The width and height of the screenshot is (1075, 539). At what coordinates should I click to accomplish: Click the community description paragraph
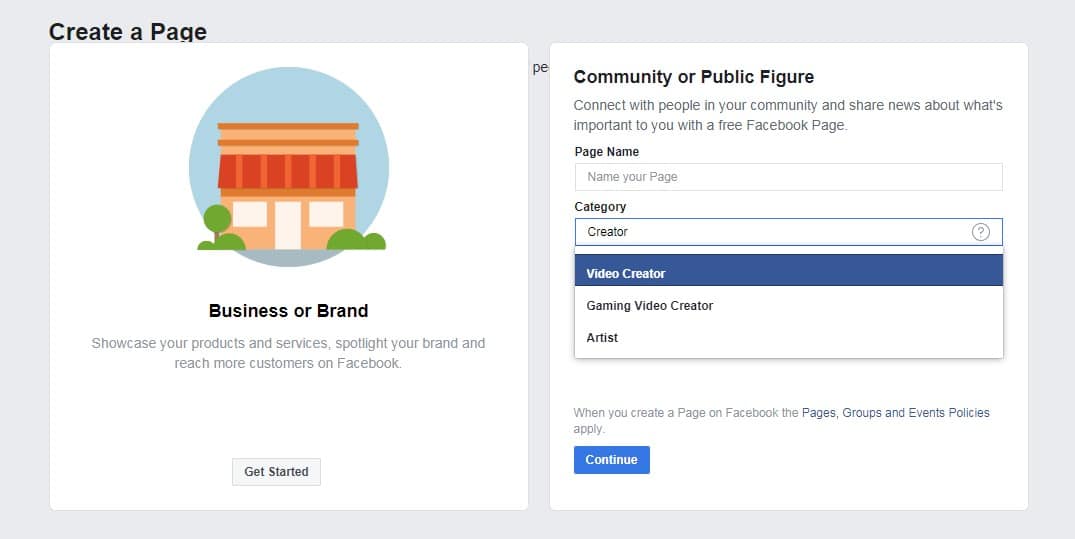787,115
